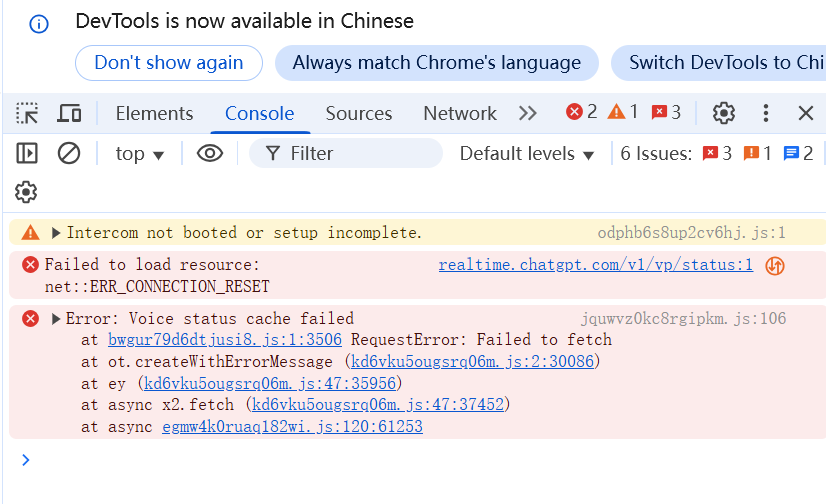The image size is (826, 504).
Task: Expand the Intercom not booted warning
Action: point(57,233)
